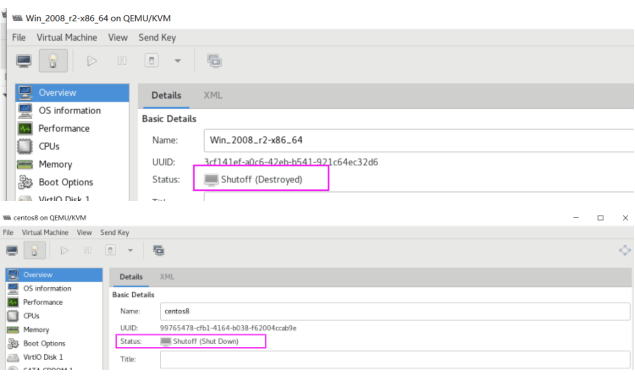Select Memory in centos8 hardware list
Image resolution: width=635 pixels, height=376 pixels.
54,329
